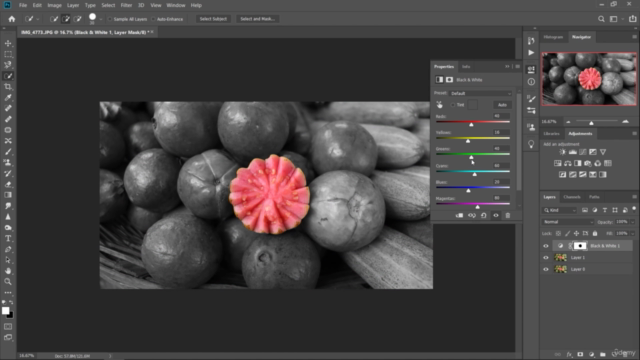
Task: Toggle lock all for the layer
Action: pos(595,233)
